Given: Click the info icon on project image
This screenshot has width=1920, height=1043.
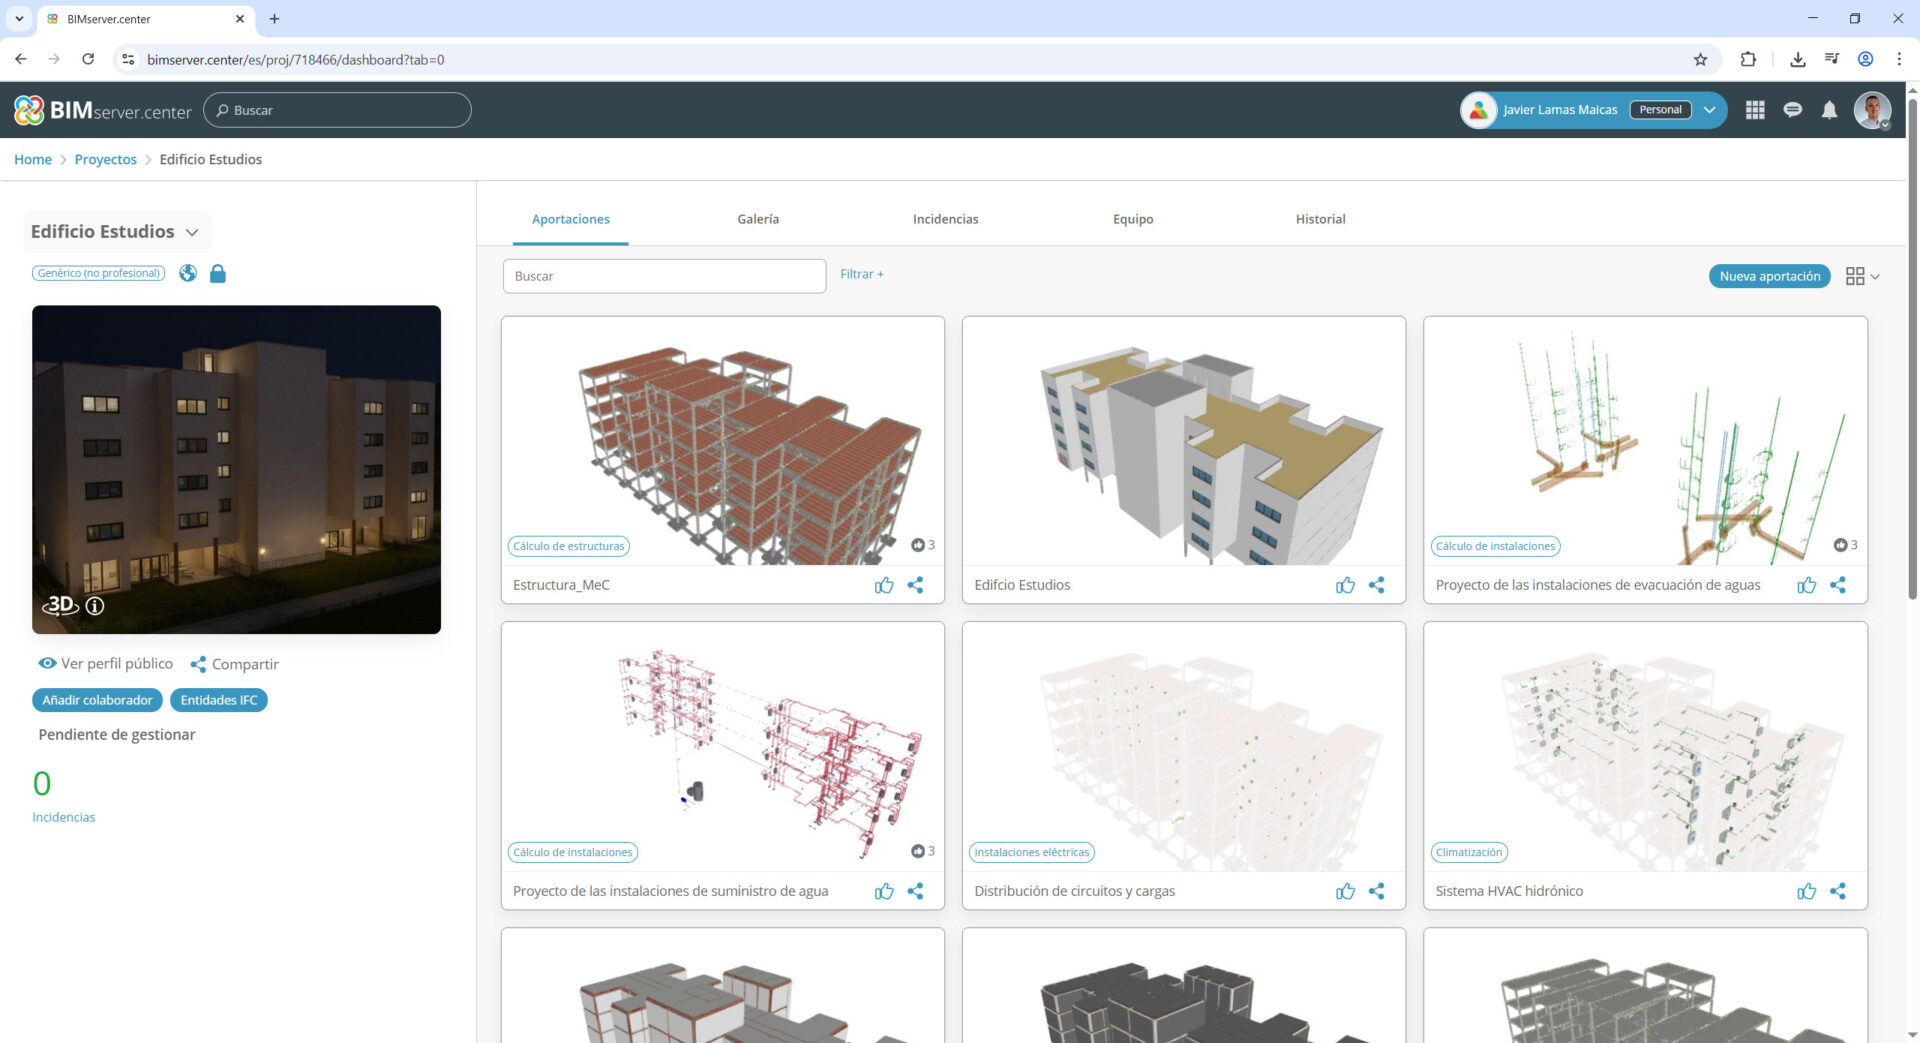Looking at the screenshot, I should (95, 606).
